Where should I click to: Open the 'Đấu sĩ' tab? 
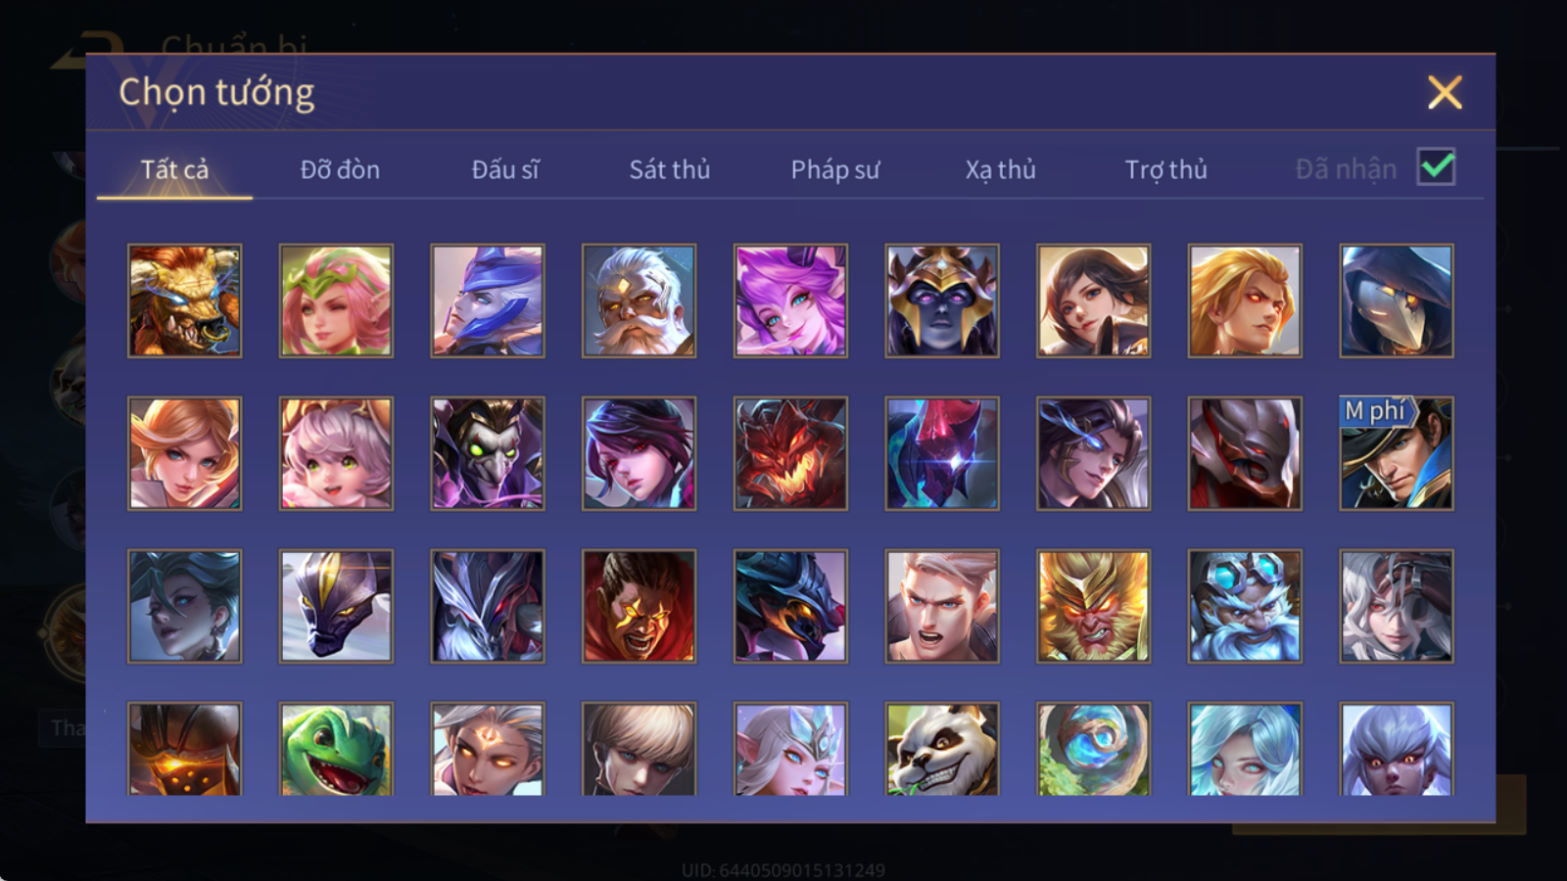(505, 170)
